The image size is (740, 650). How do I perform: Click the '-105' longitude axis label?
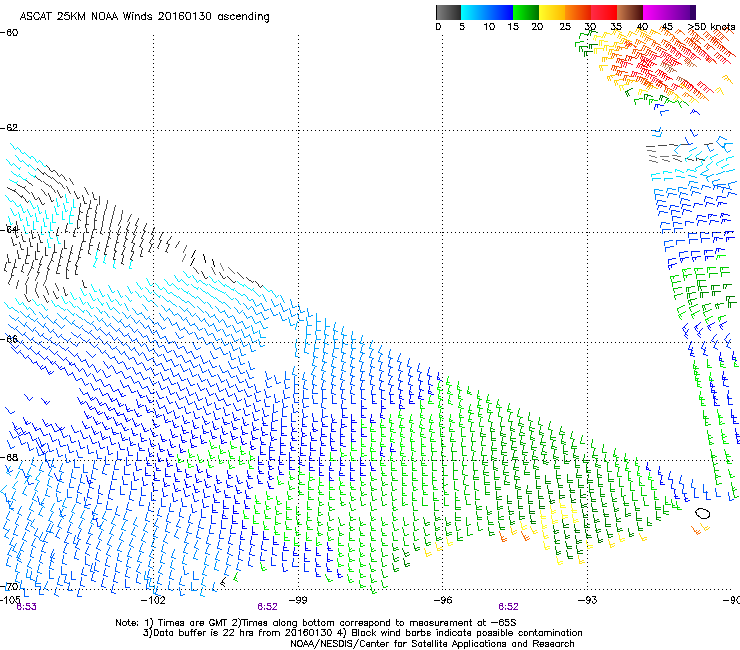(10, 600)
